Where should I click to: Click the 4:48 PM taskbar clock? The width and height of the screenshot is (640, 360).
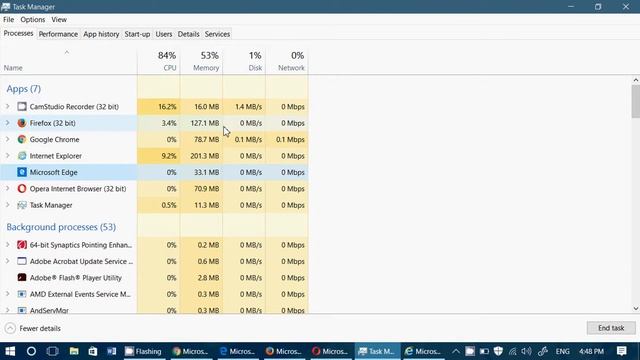591,351
